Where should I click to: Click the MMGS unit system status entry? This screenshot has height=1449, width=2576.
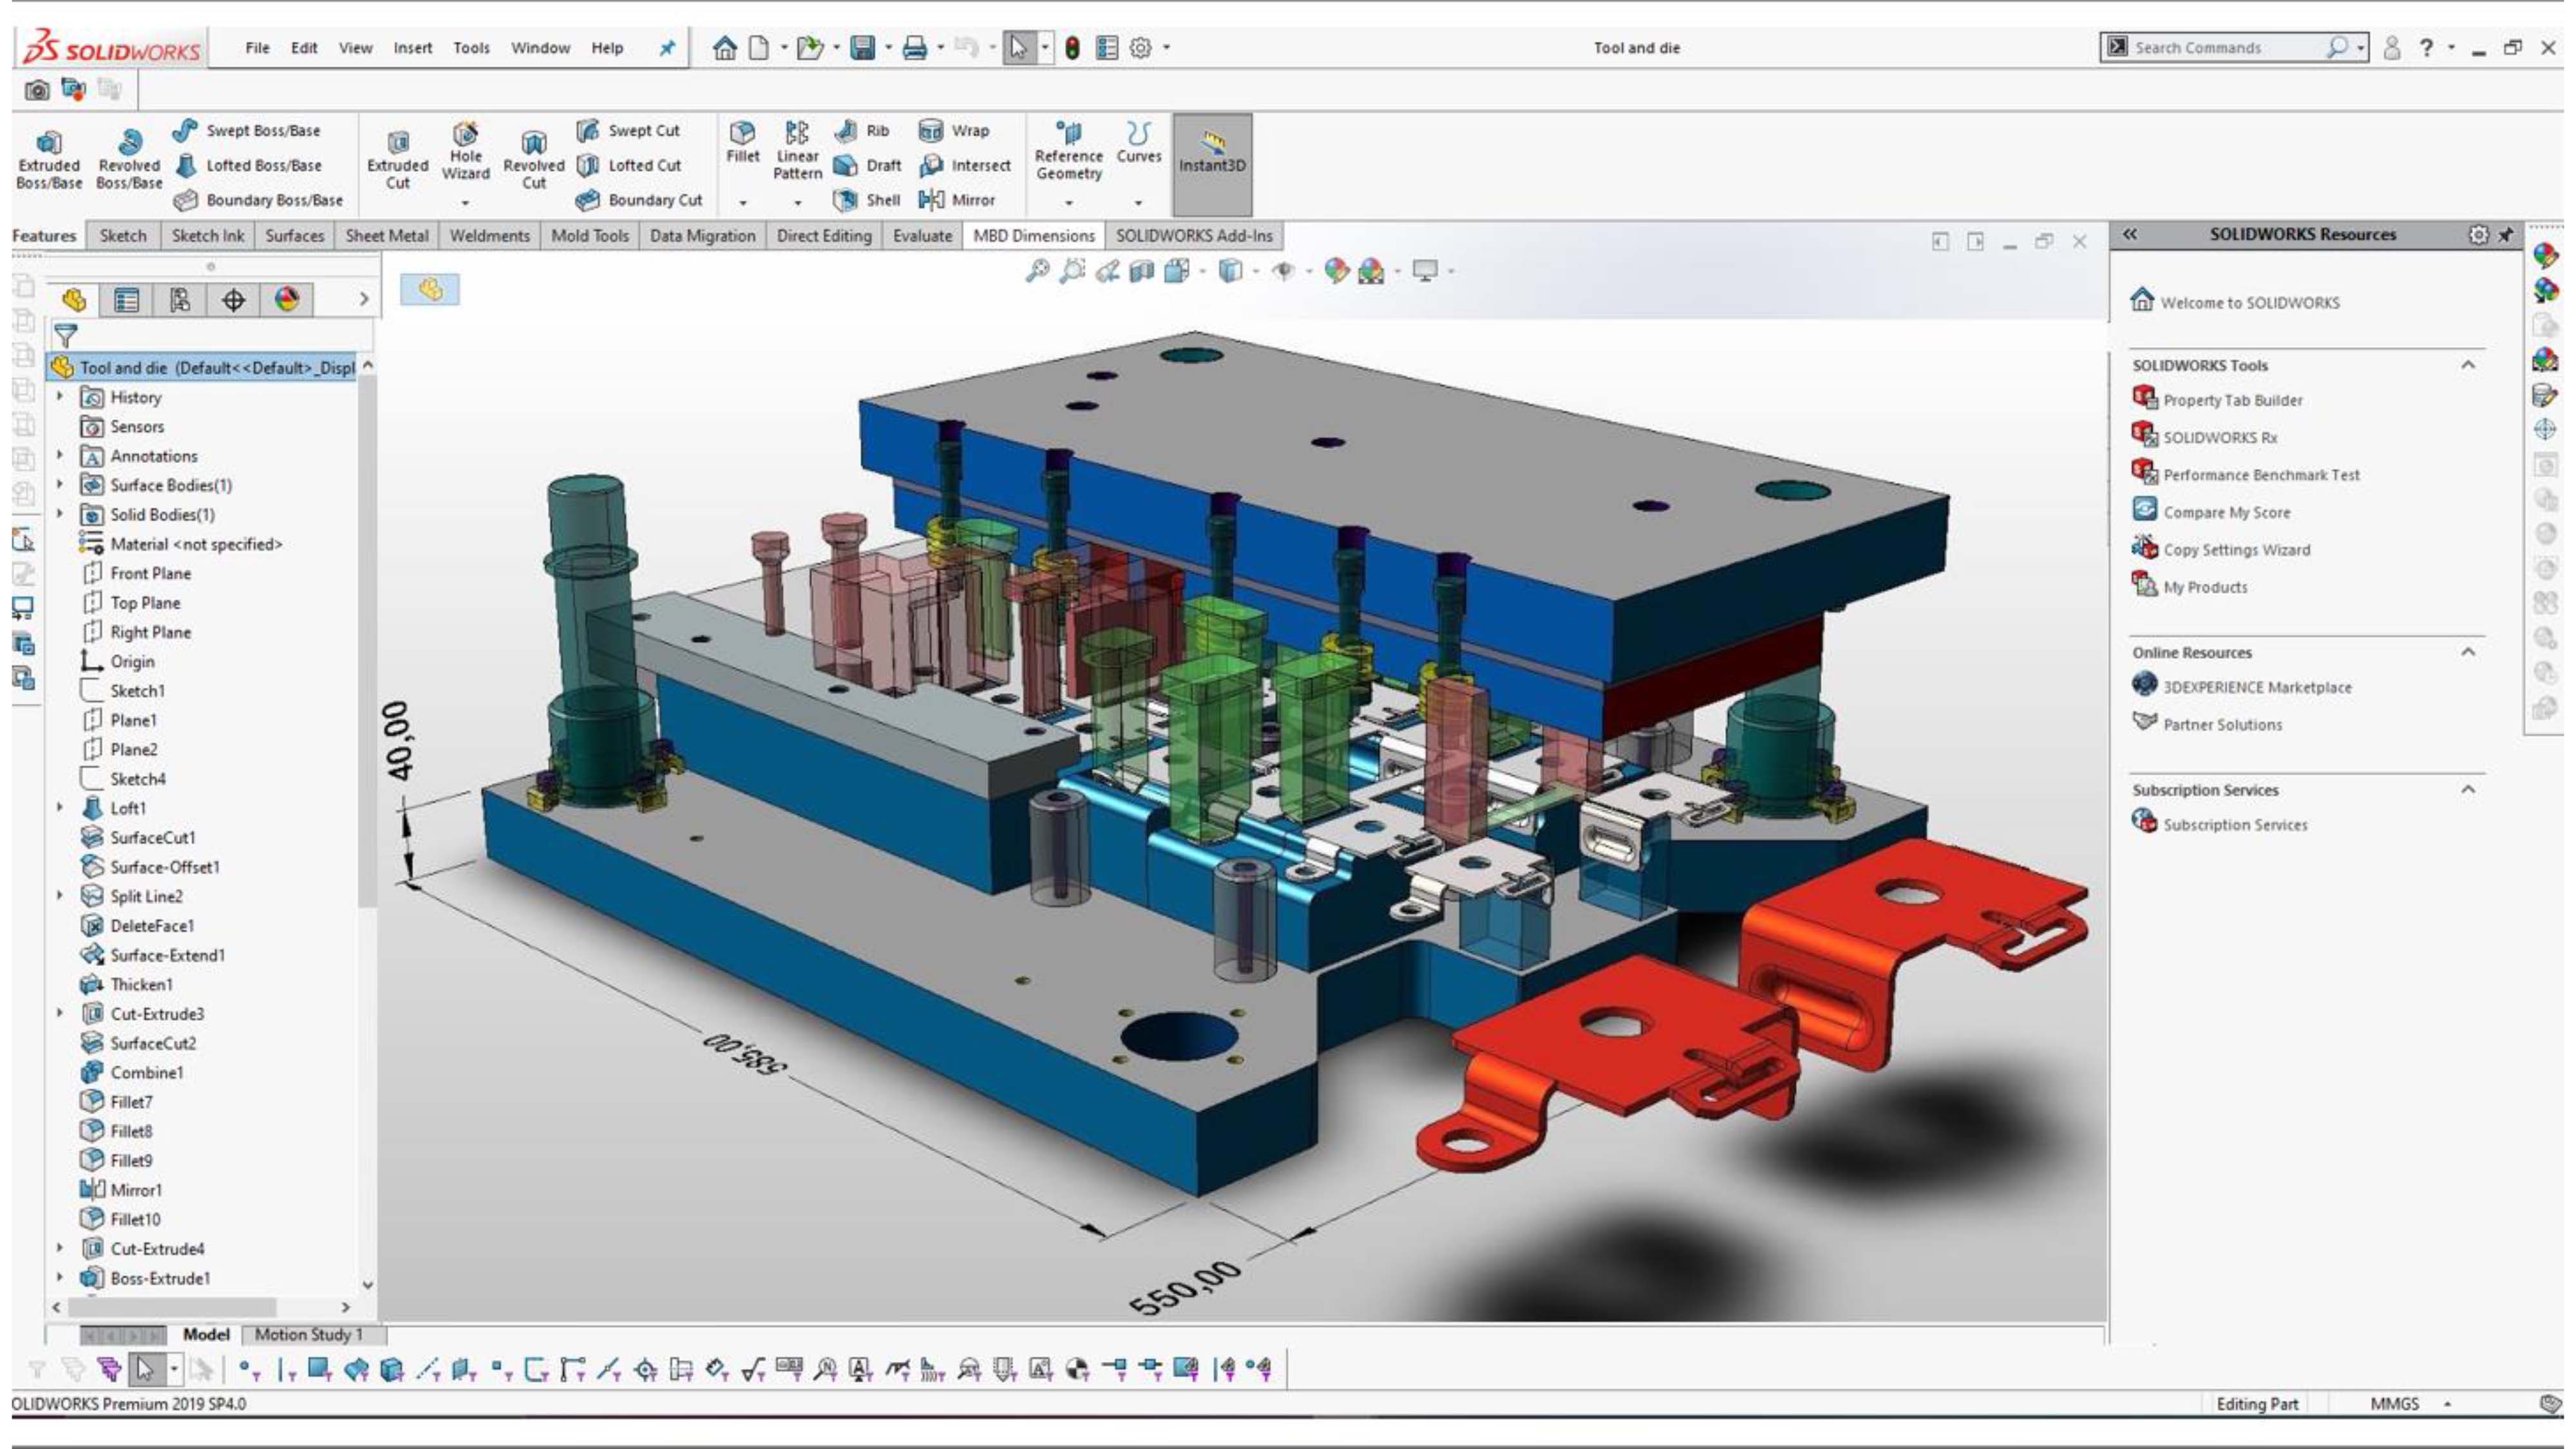pos(2394,1404)
